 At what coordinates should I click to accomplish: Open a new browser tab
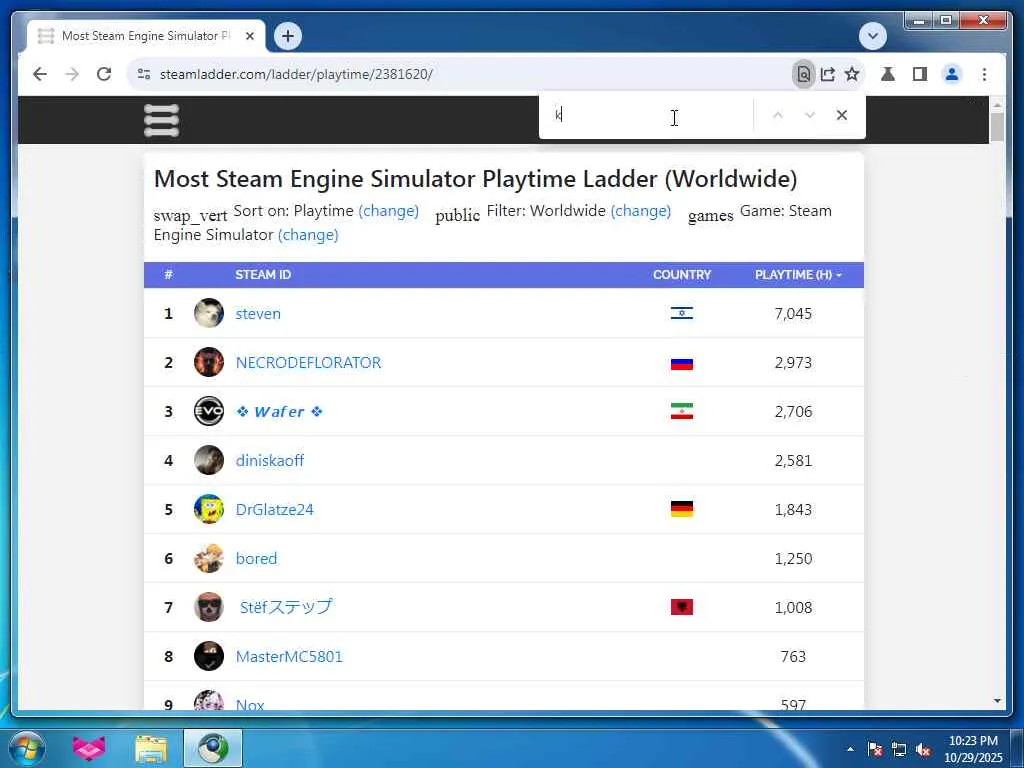point(288,36)
